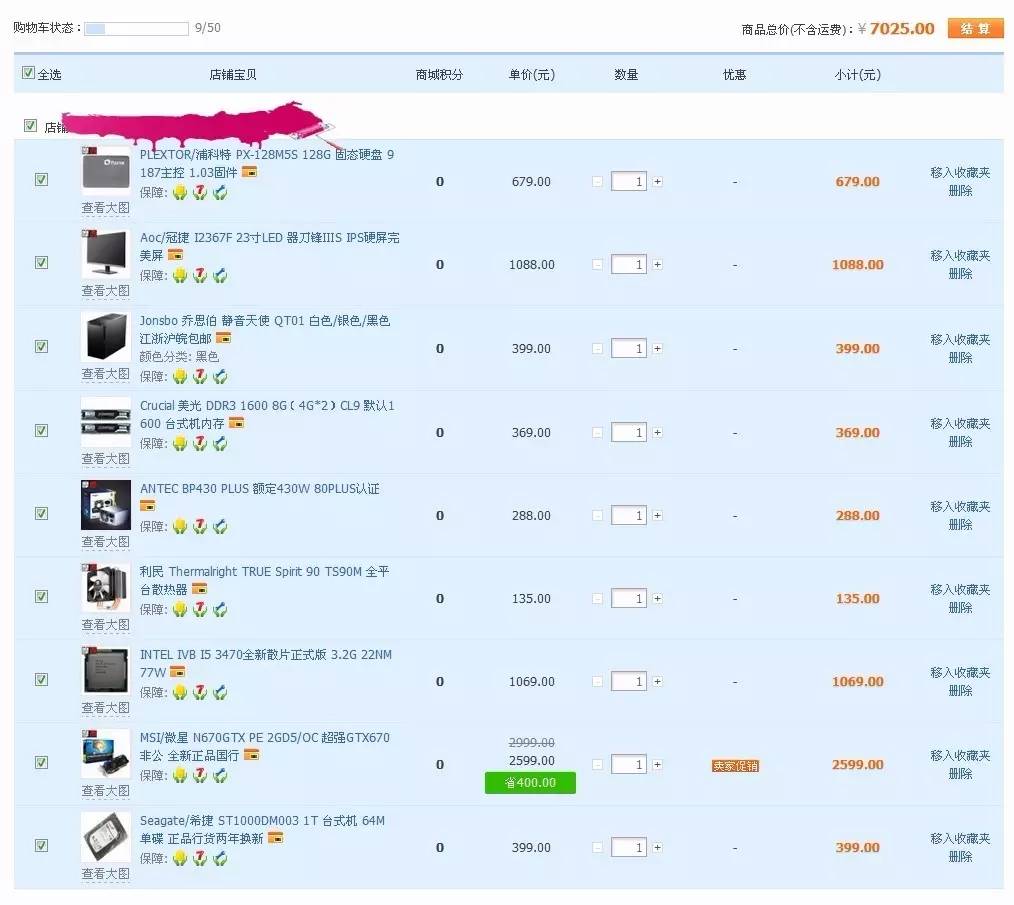Screen dimensions: 1014x905
Task: Uncheck the Aoc I2367F monitor item checkbox
Action: (x=41, y=262)
